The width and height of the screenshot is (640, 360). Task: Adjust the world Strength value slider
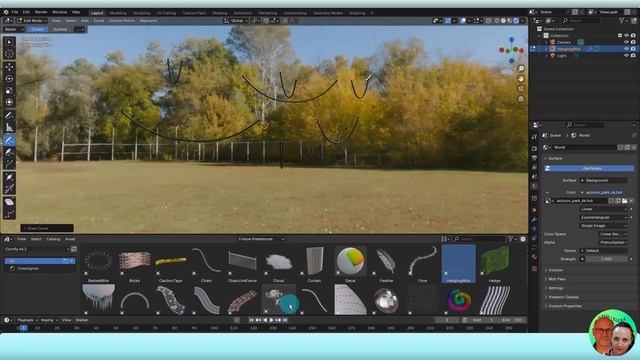606,259
